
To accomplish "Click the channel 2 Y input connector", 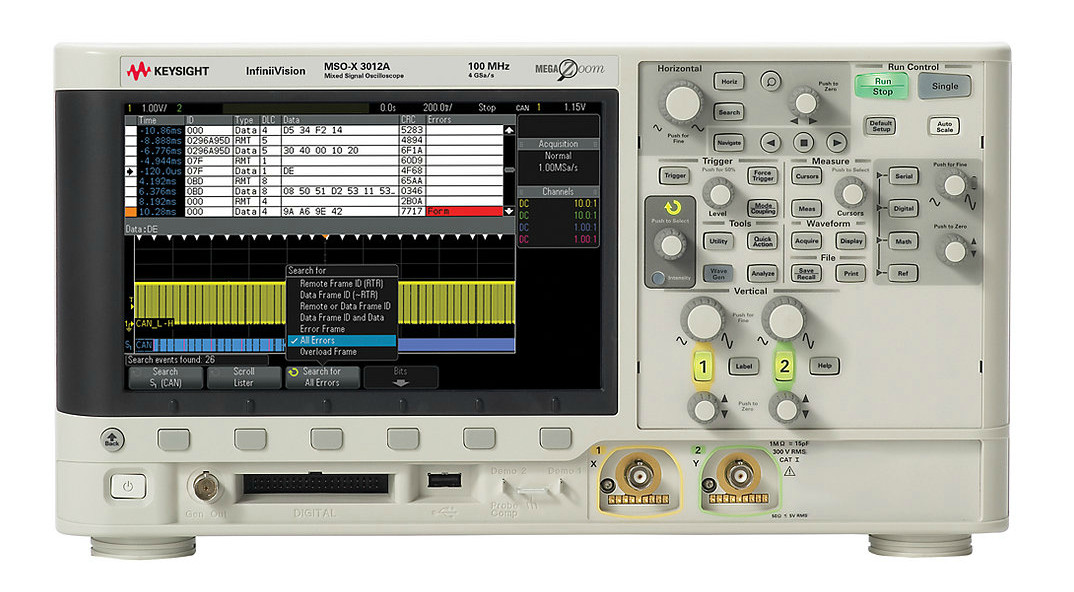I will (x=740, y=473).
